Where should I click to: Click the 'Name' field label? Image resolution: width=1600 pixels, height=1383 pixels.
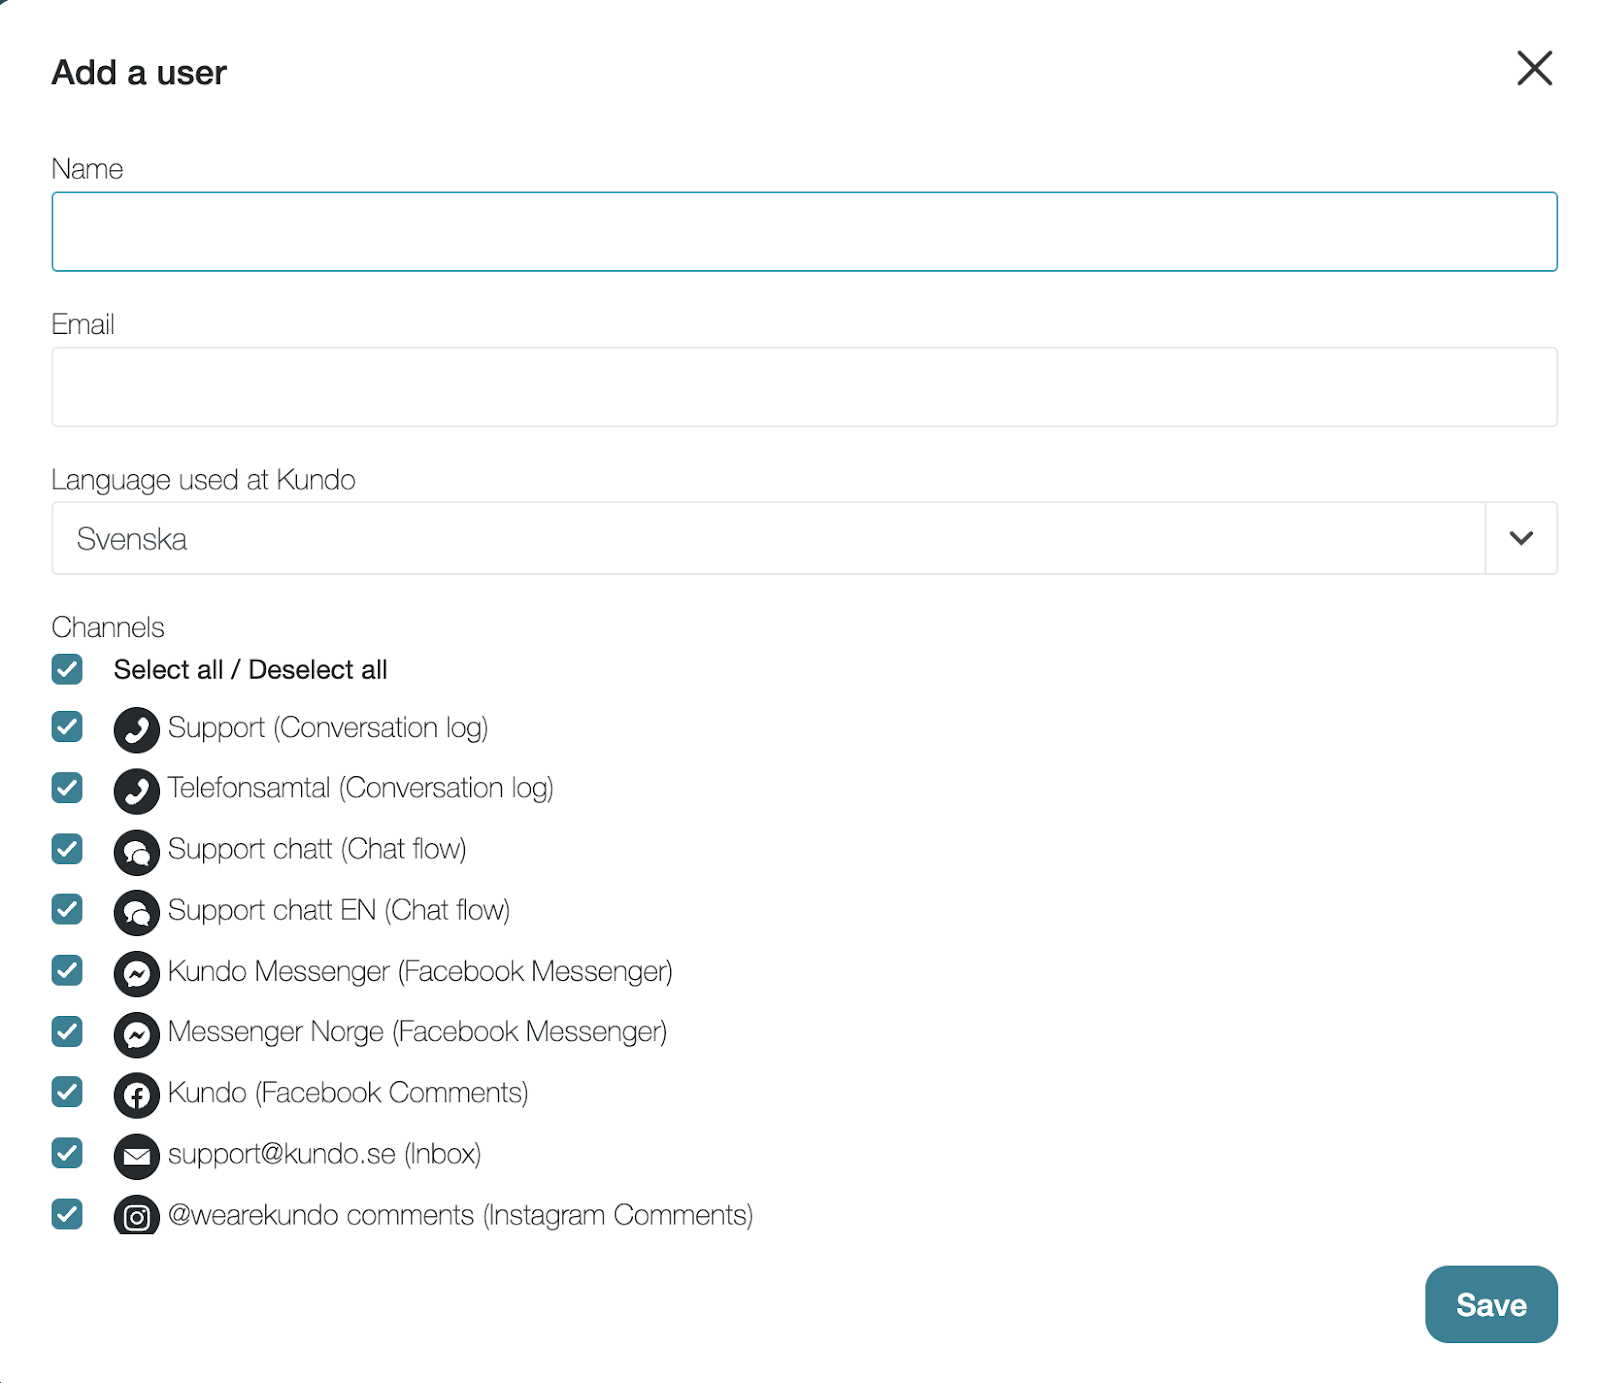87,169
